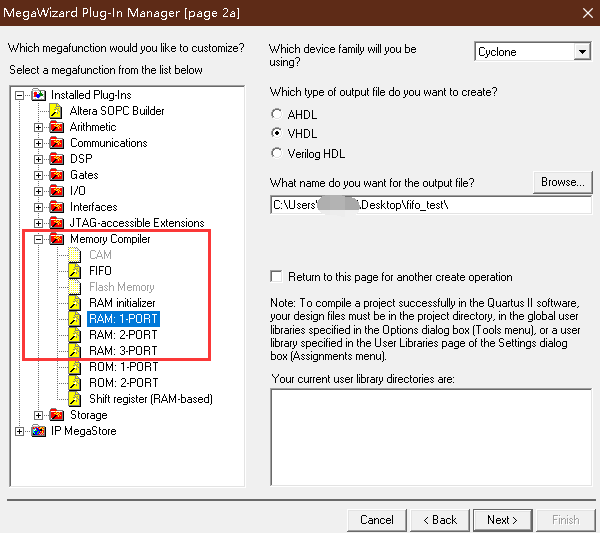Select Shift register (RAM-based) label

tap(151, 399)
